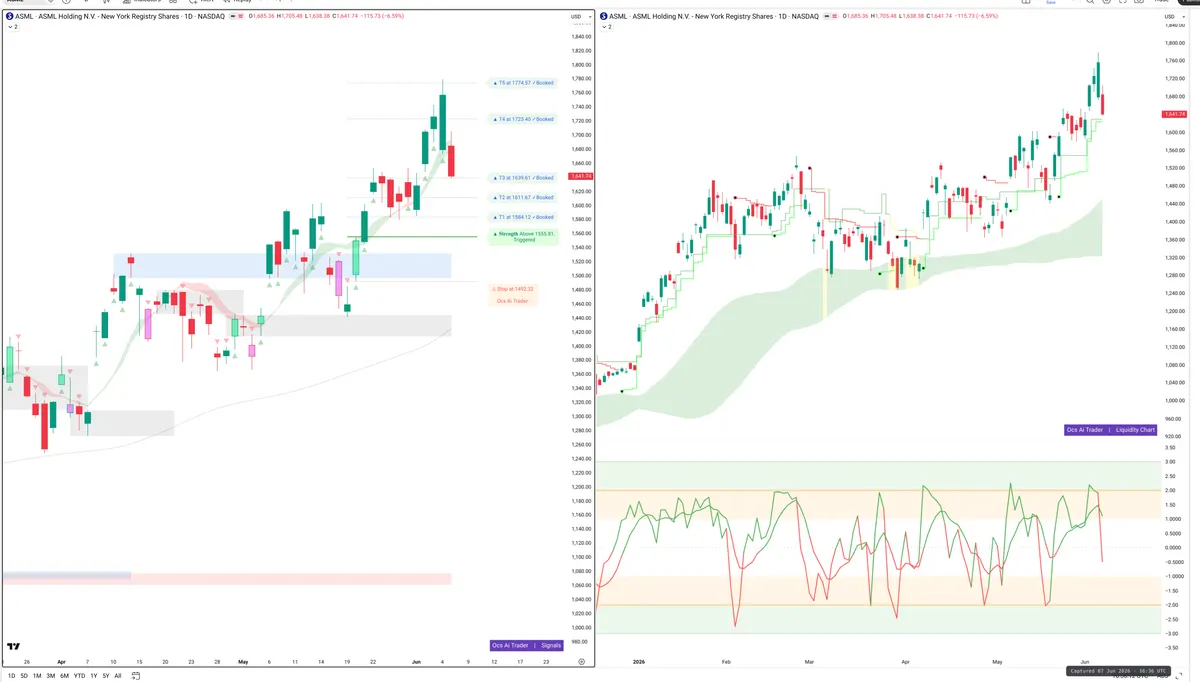
Task: Select the All time range button
Action: pos(118,676)
